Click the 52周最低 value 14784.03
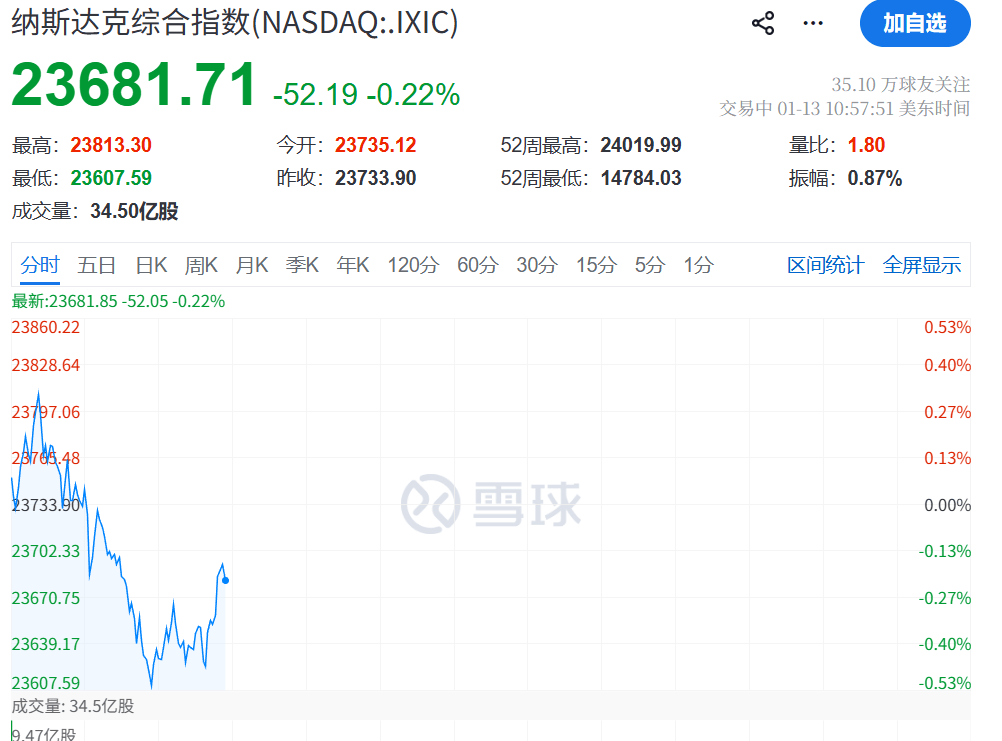The image size is (1002, 741). 641,178
